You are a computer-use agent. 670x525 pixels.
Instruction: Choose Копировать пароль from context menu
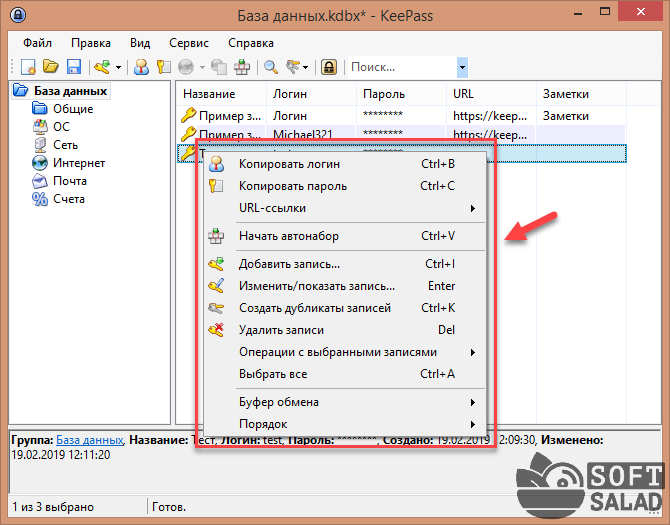tap(344, 186)
